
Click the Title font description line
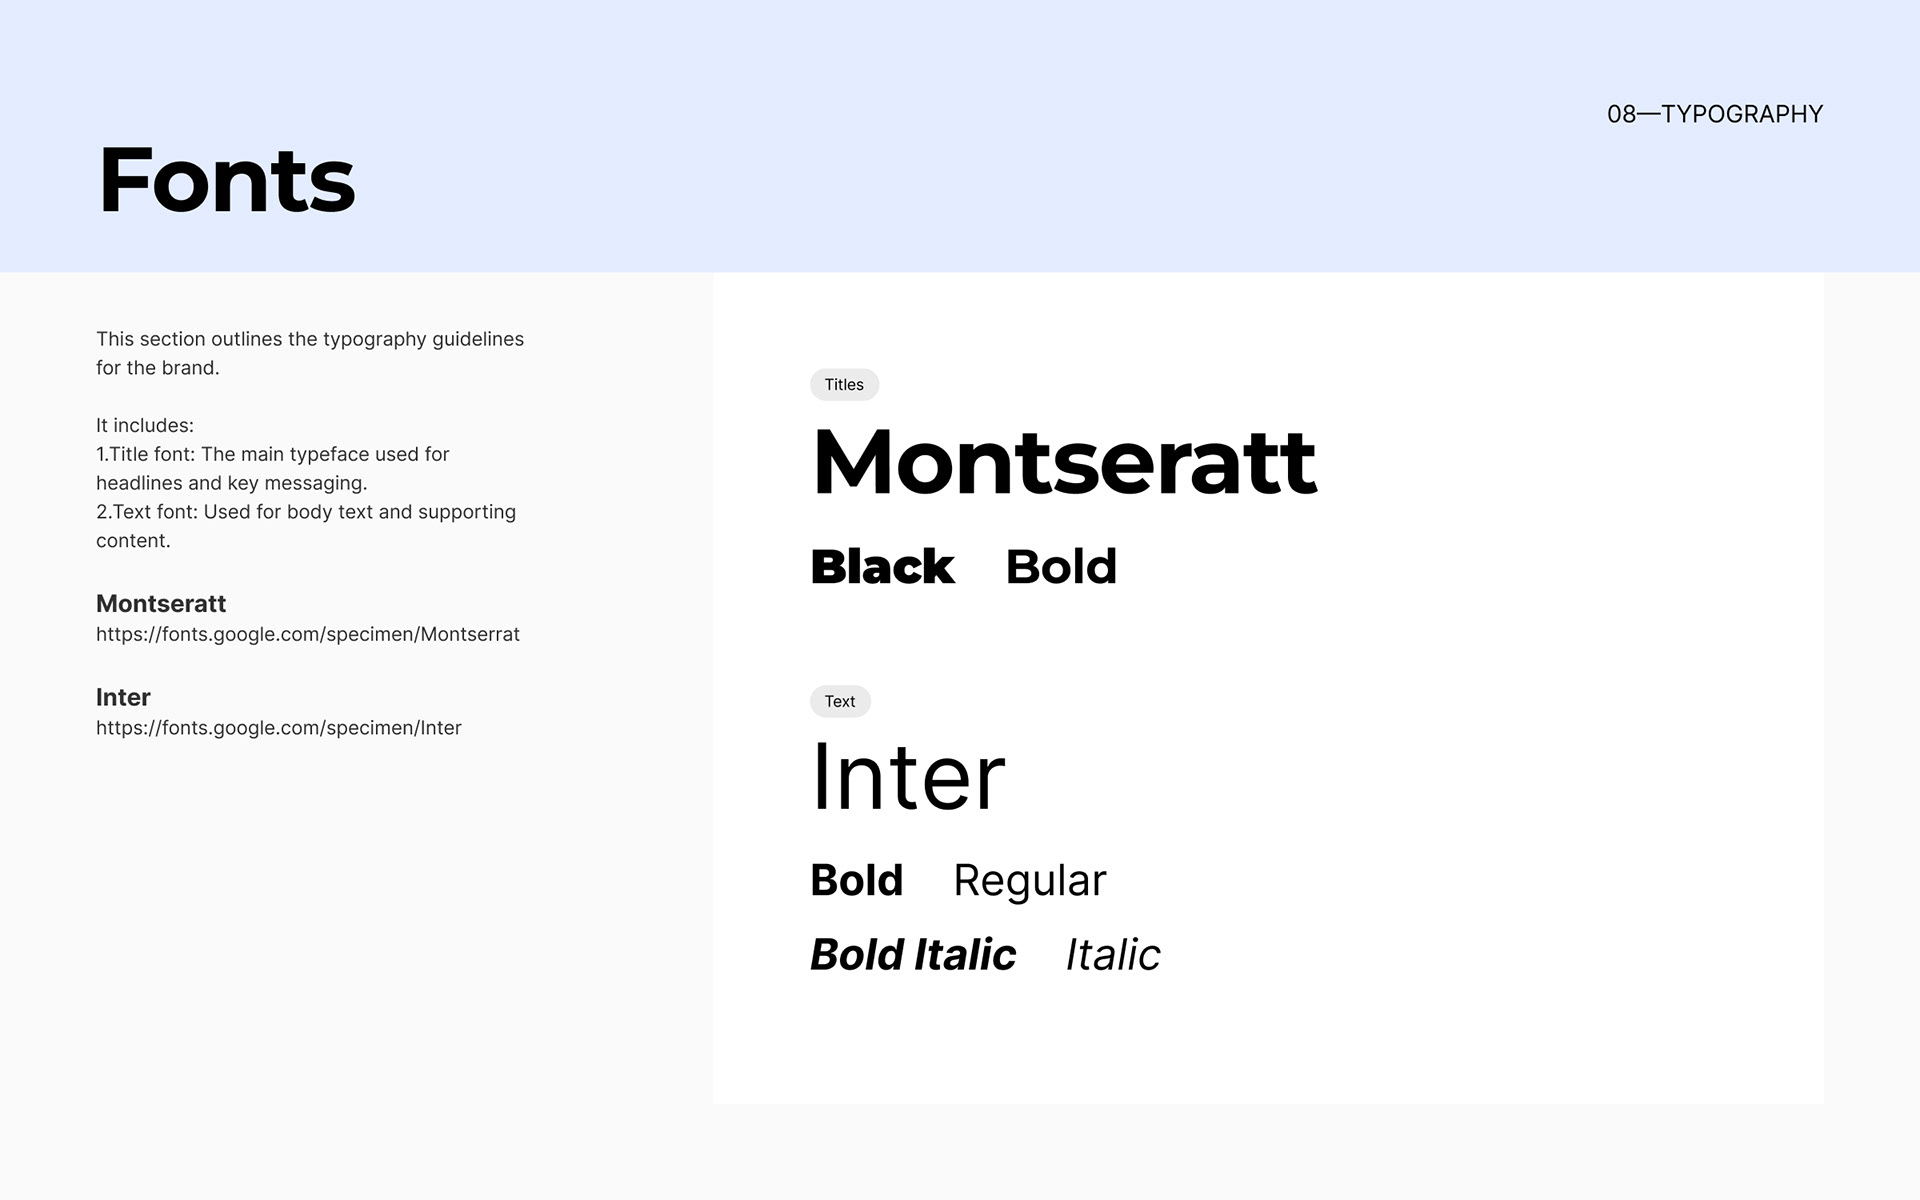272,468
